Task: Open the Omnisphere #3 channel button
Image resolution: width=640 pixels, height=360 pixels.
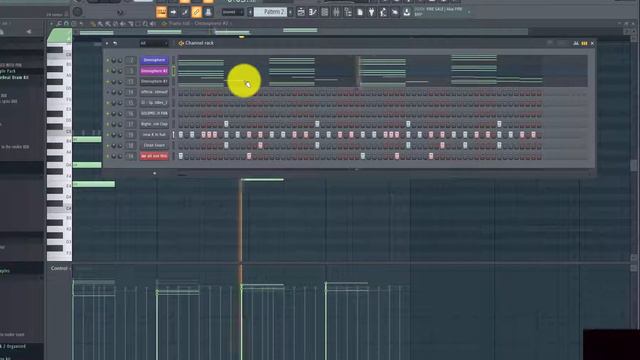Action: pos(154,82)
